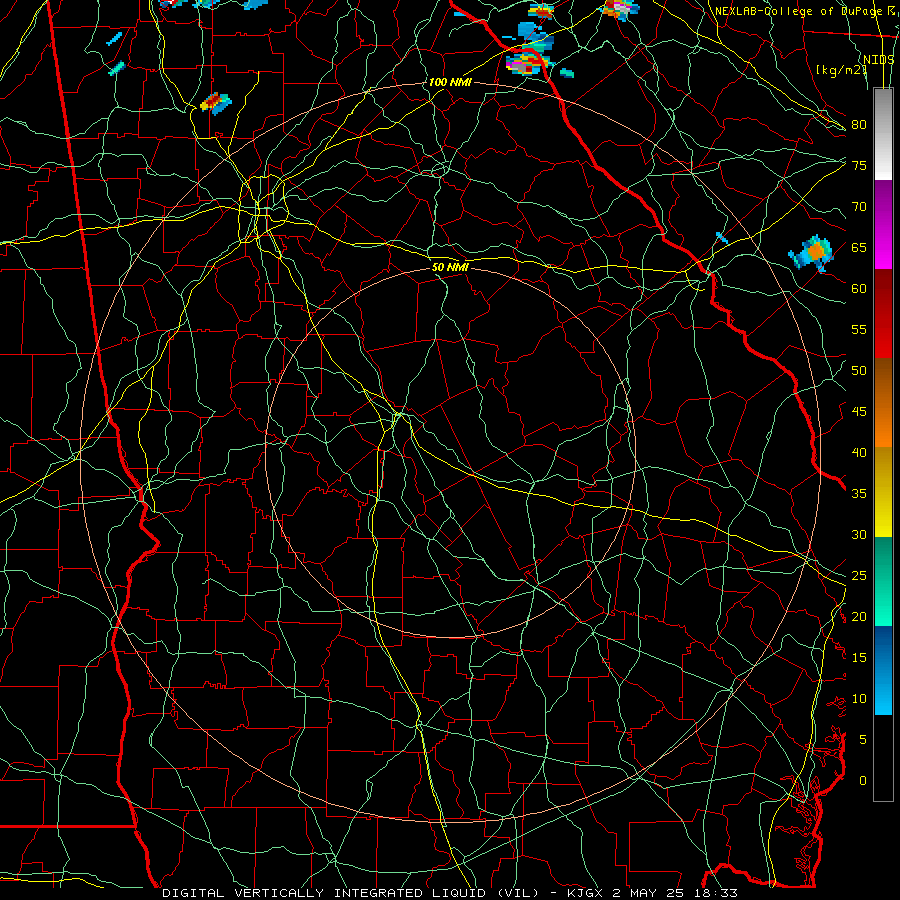The width and height of the screenshot is (900, 900).
Task: Click the 70 value on the color scale
Action: point(859,207)
